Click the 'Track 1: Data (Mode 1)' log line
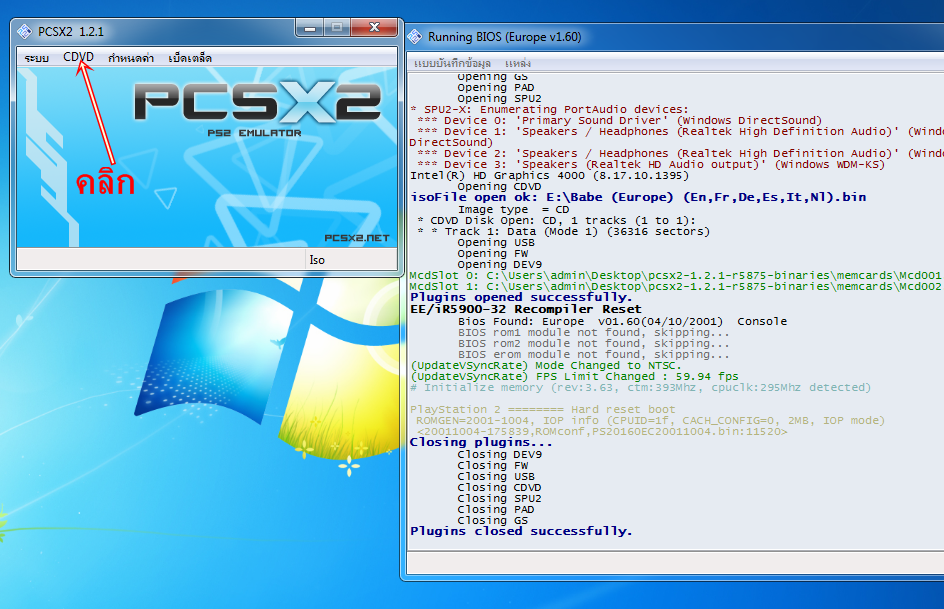Screen dimensions: 944x609 coord(564,232)
